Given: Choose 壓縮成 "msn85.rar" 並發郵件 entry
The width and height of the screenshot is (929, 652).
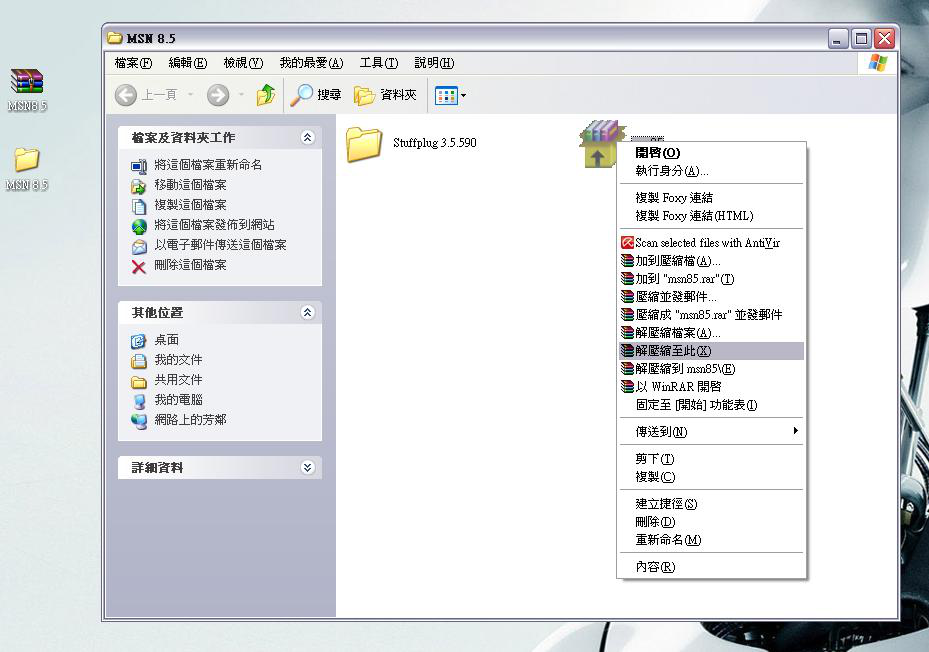Looking at the screenshot, I should (x=711, y=315).
